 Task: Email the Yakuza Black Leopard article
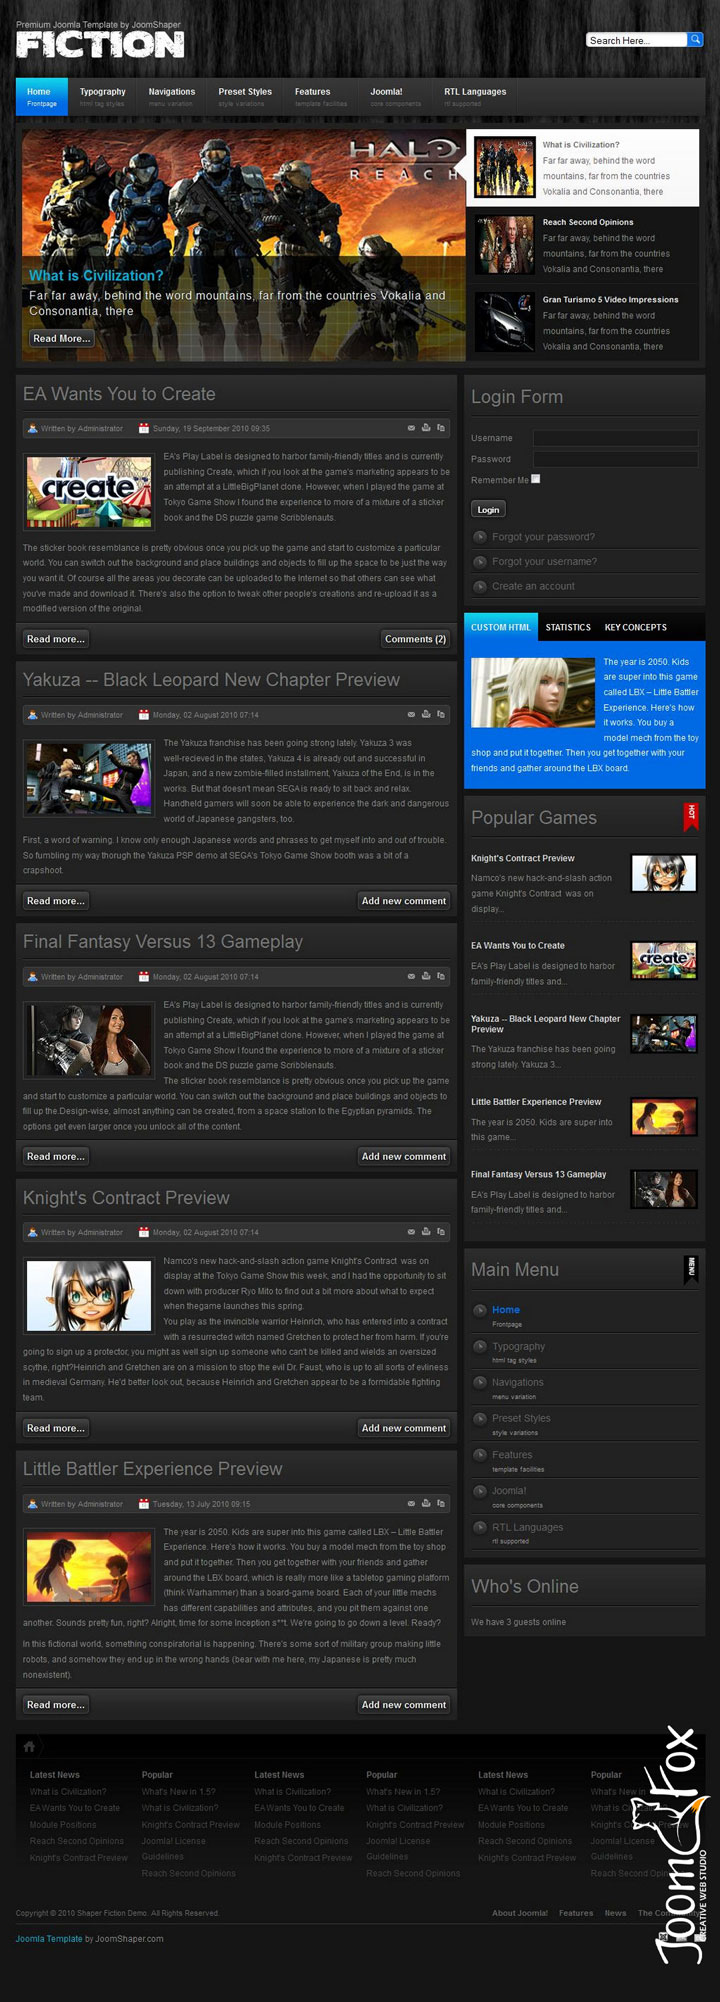411,714
